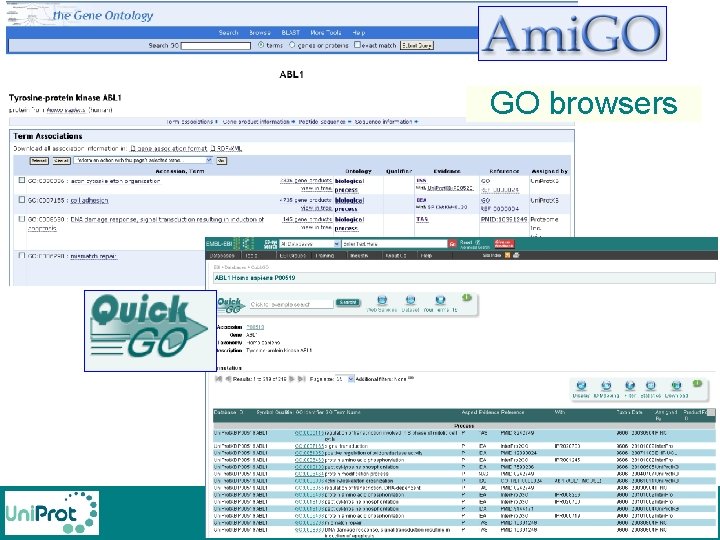Tick the 'exact match' checkbox
This screenshot has width=720, height=540.
[x=357, y=45]
